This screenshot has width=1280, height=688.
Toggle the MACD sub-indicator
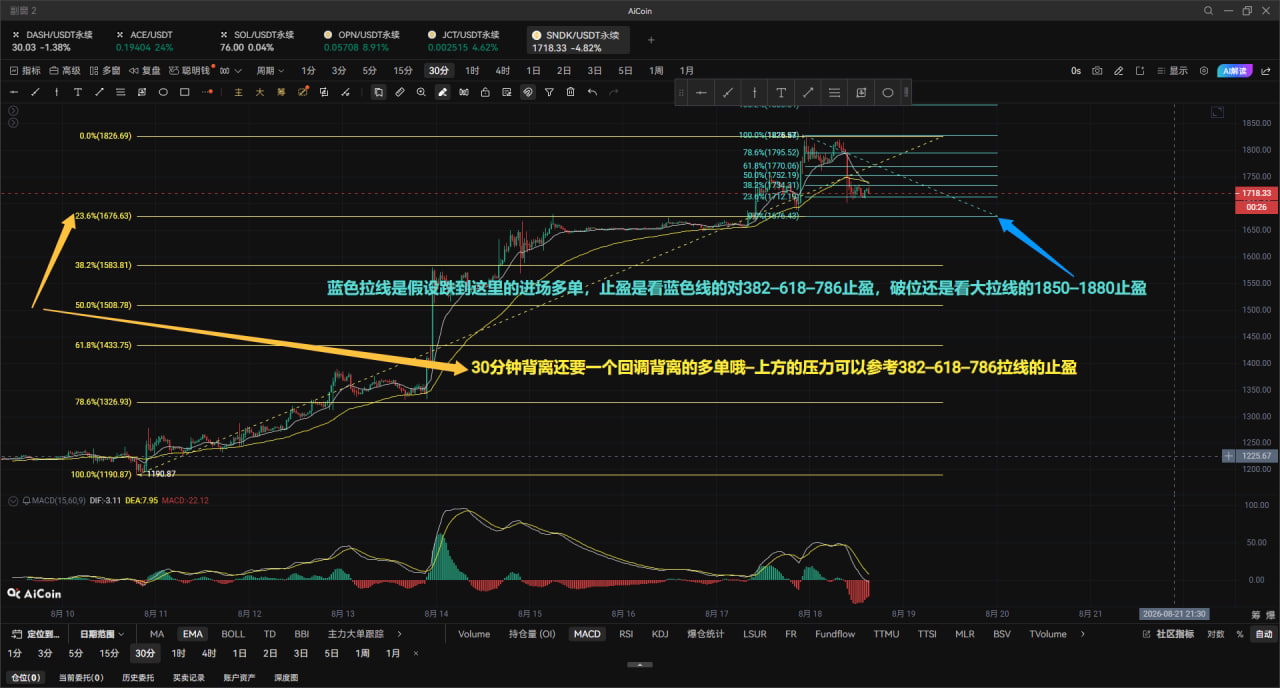(587, 634)
